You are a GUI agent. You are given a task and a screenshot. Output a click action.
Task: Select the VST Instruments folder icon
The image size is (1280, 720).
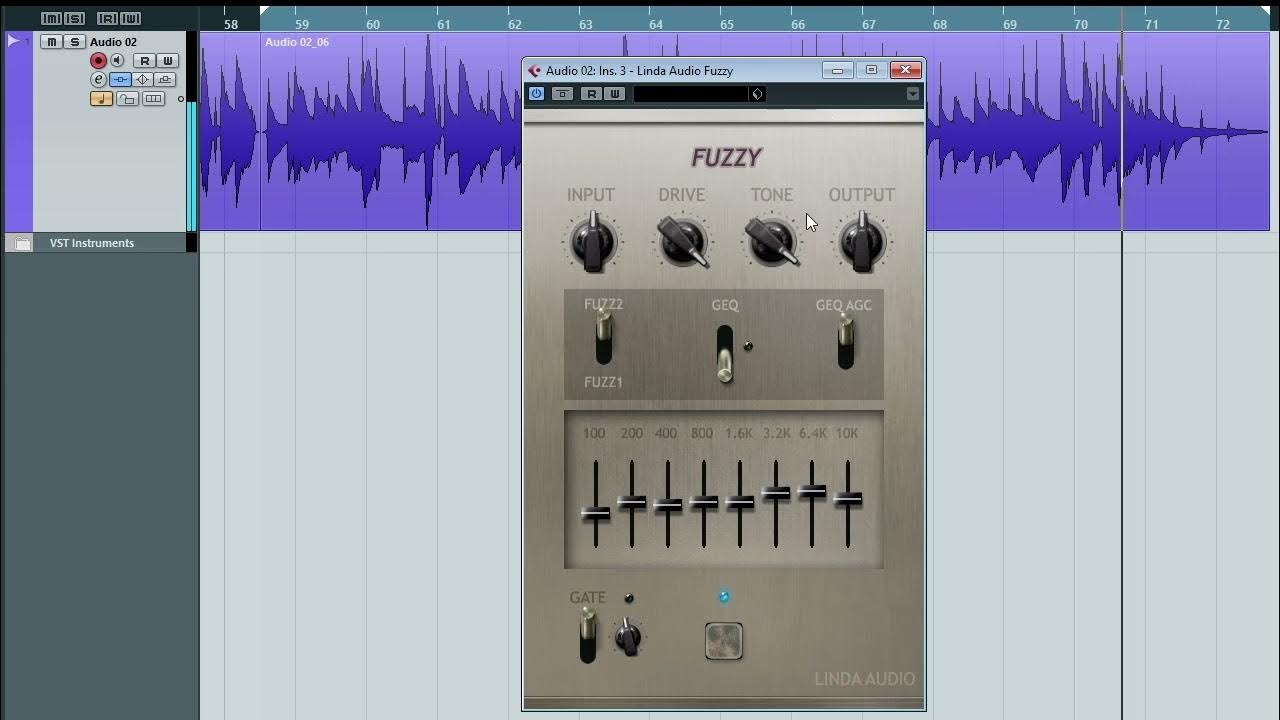pyautogui.click(x=22, y=243)
